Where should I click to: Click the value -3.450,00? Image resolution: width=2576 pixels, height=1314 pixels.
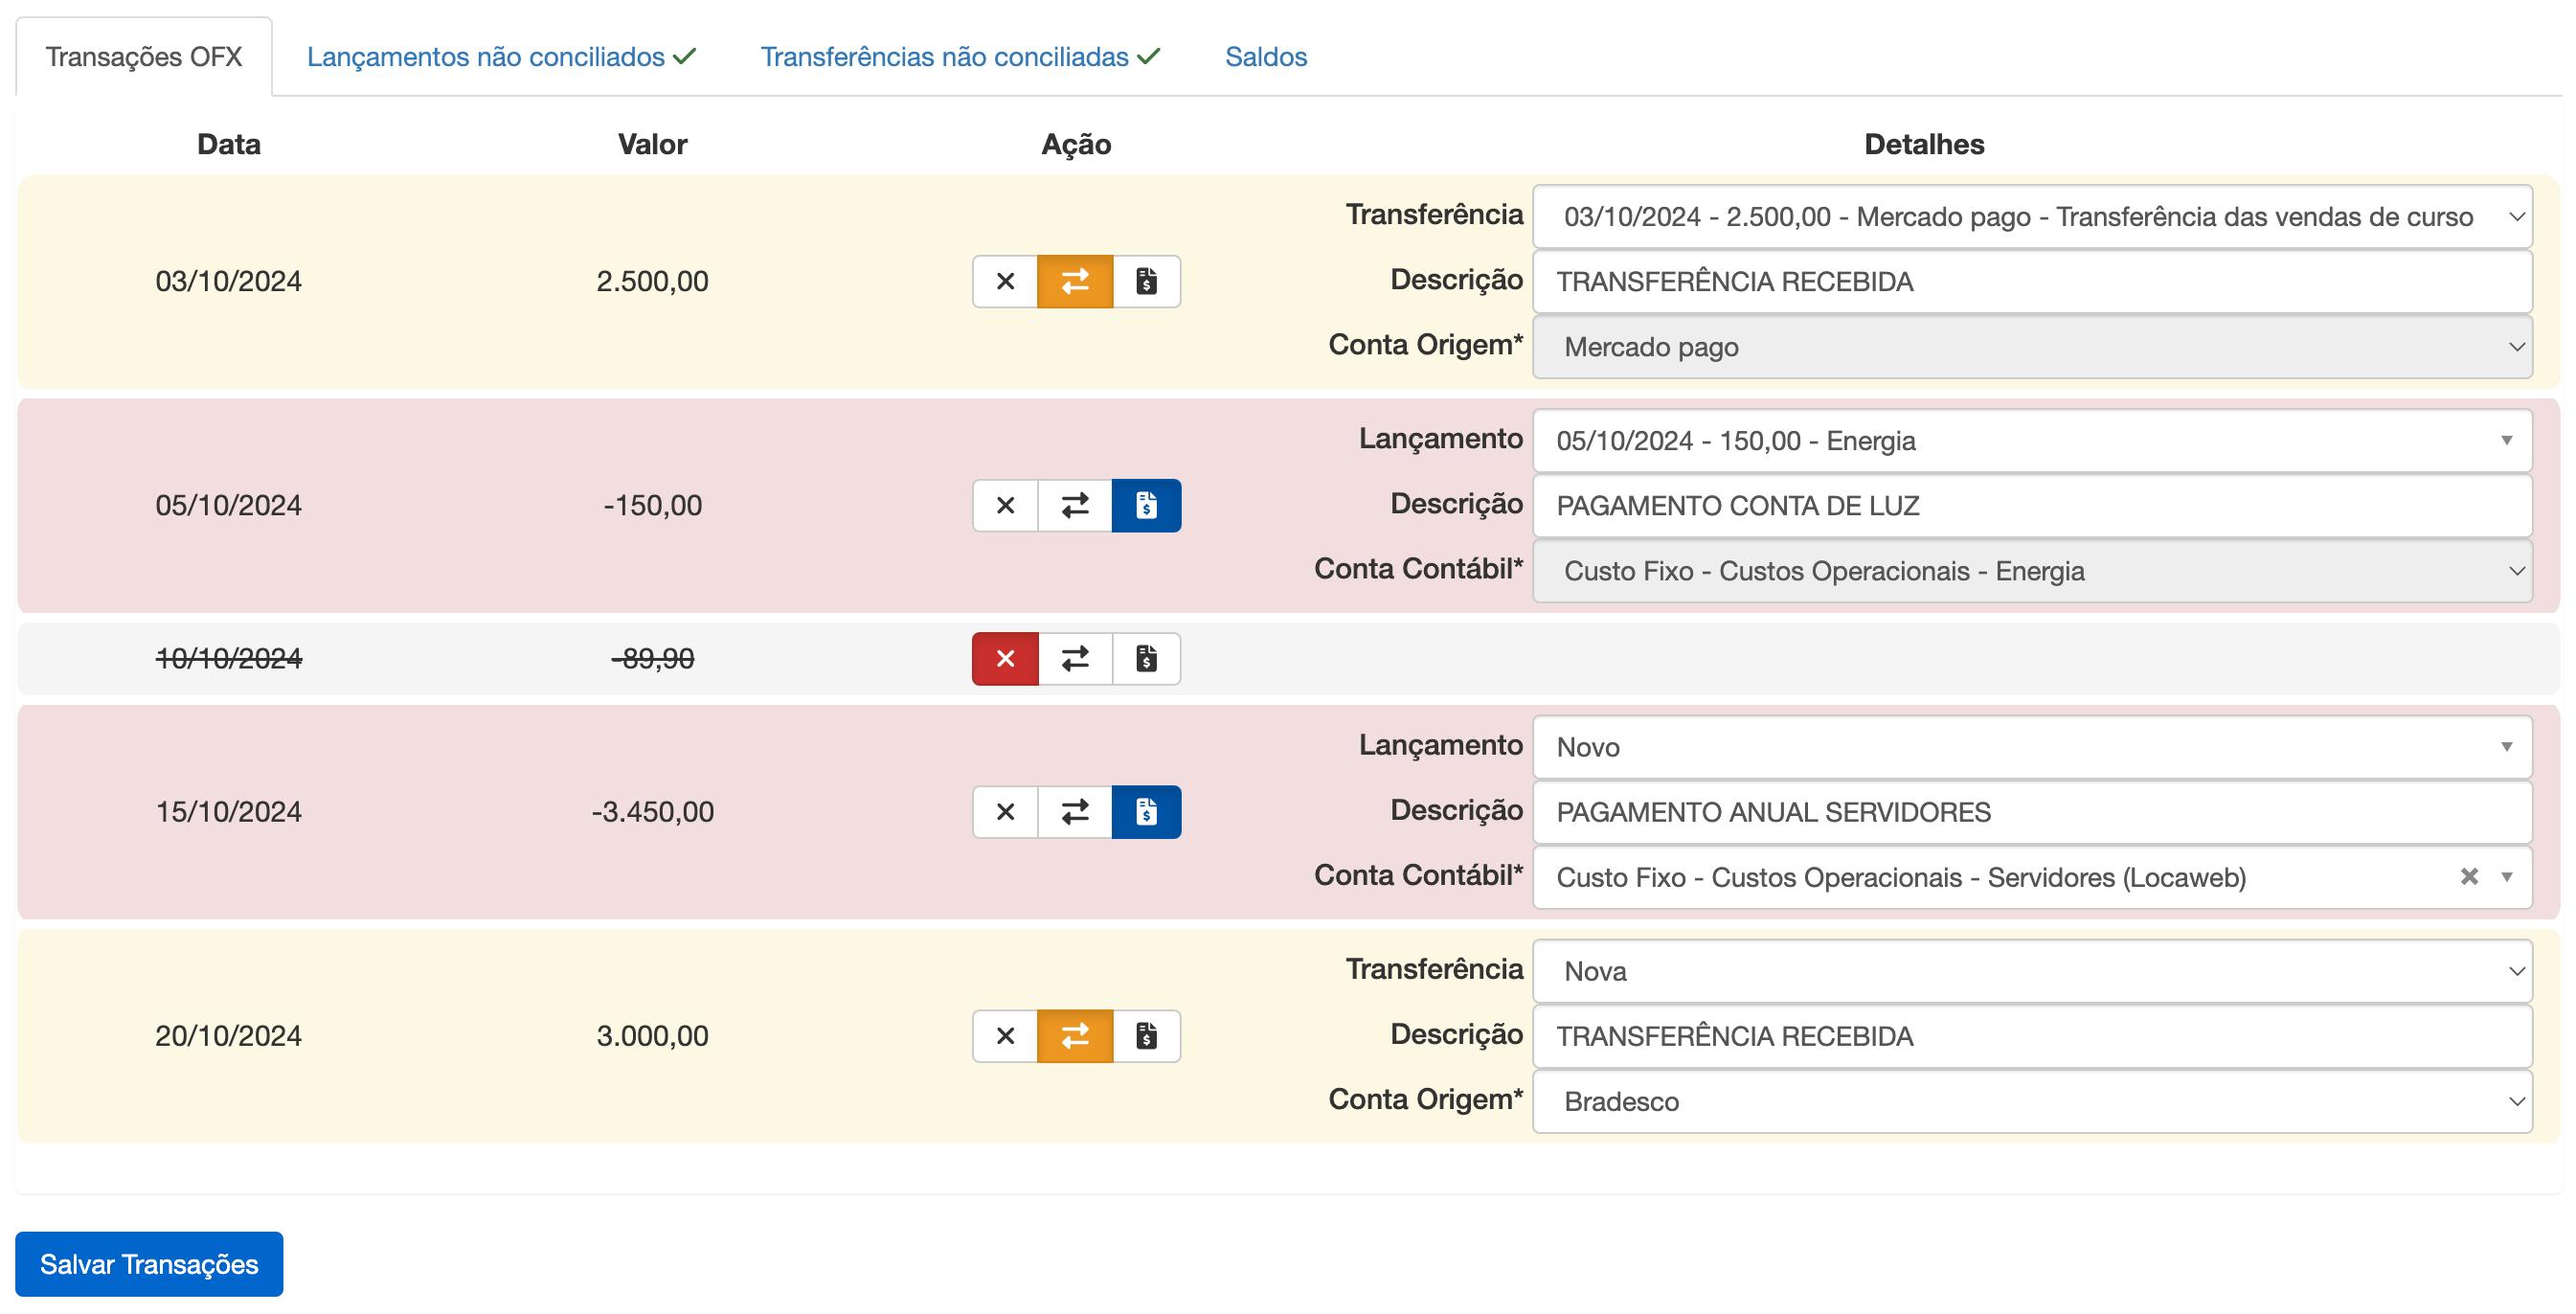point(652,811)
